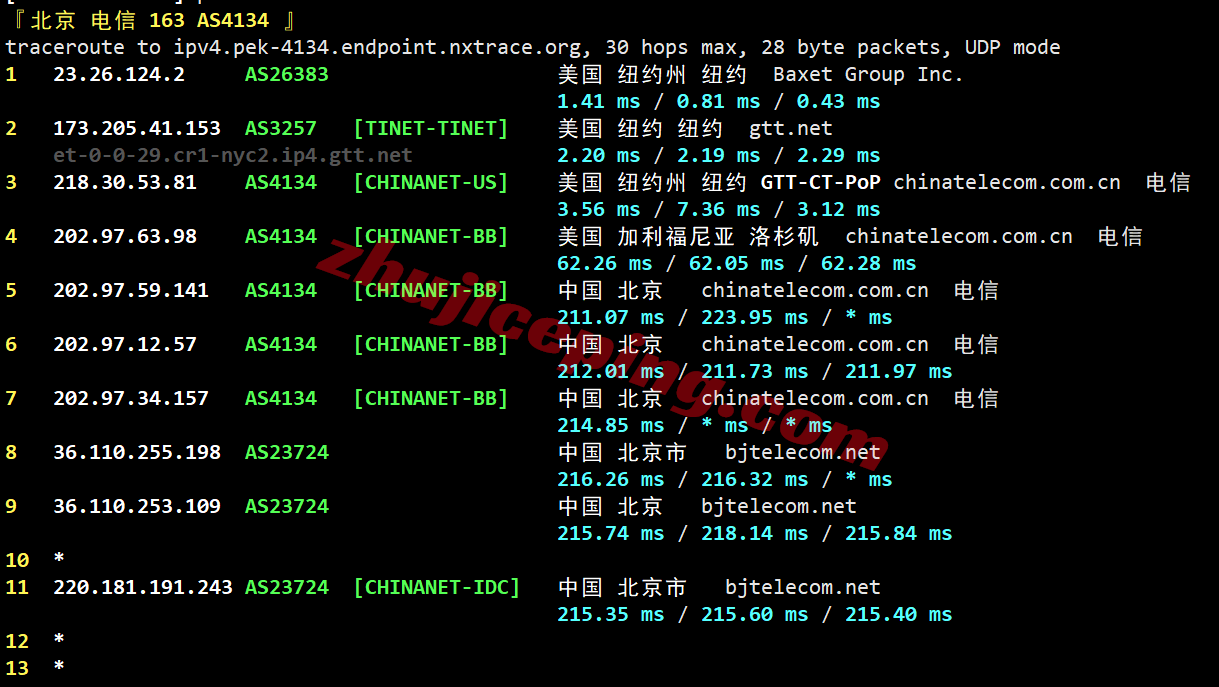The height and width of the screenshot is (687, 1219).
Task: Click IP address 173.205.41.153
Action: click(137, 128)
